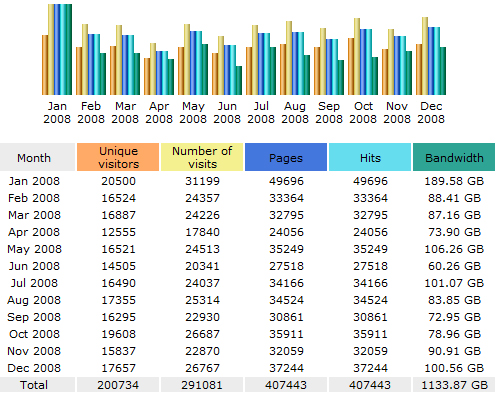Click bandwidth value 88.41 GB

pyautogui.click(x=454, y=198)
